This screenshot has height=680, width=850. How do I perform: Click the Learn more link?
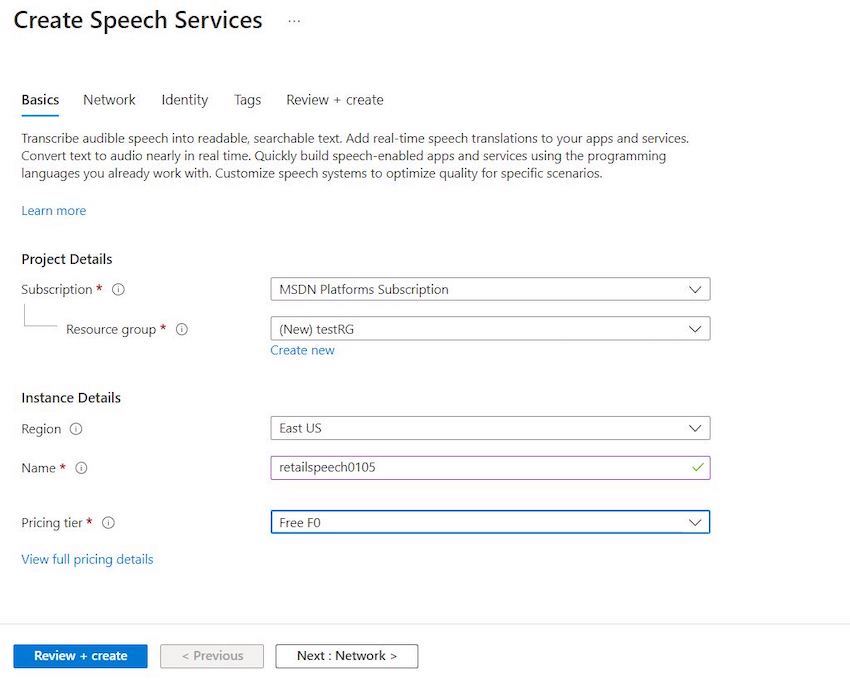[x=53, y=210]
